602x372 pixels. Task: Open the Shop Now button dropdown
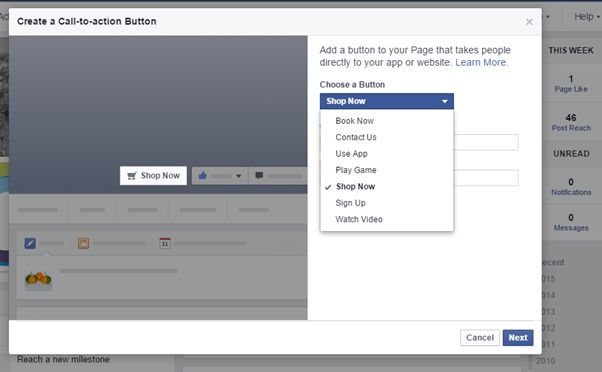click(x=387, y=101)
